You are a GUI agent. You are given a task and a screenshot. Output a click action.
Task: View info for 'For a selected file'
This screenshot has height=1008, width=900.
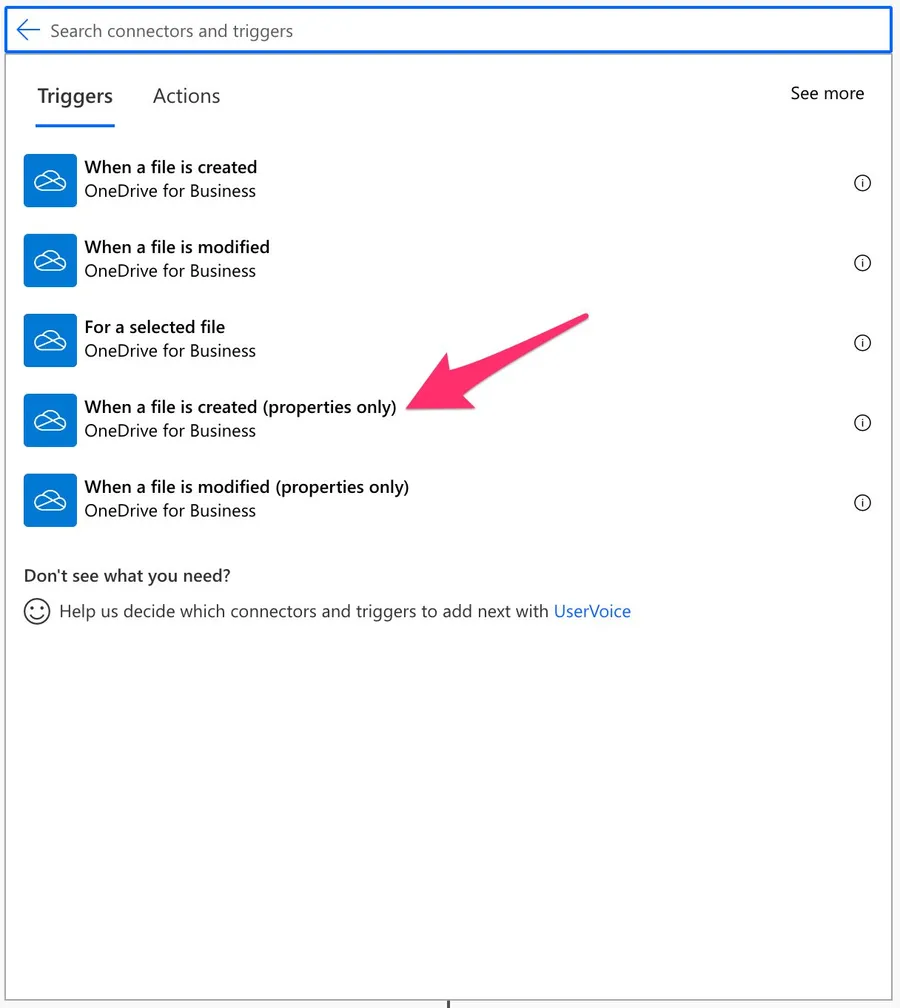862,343
